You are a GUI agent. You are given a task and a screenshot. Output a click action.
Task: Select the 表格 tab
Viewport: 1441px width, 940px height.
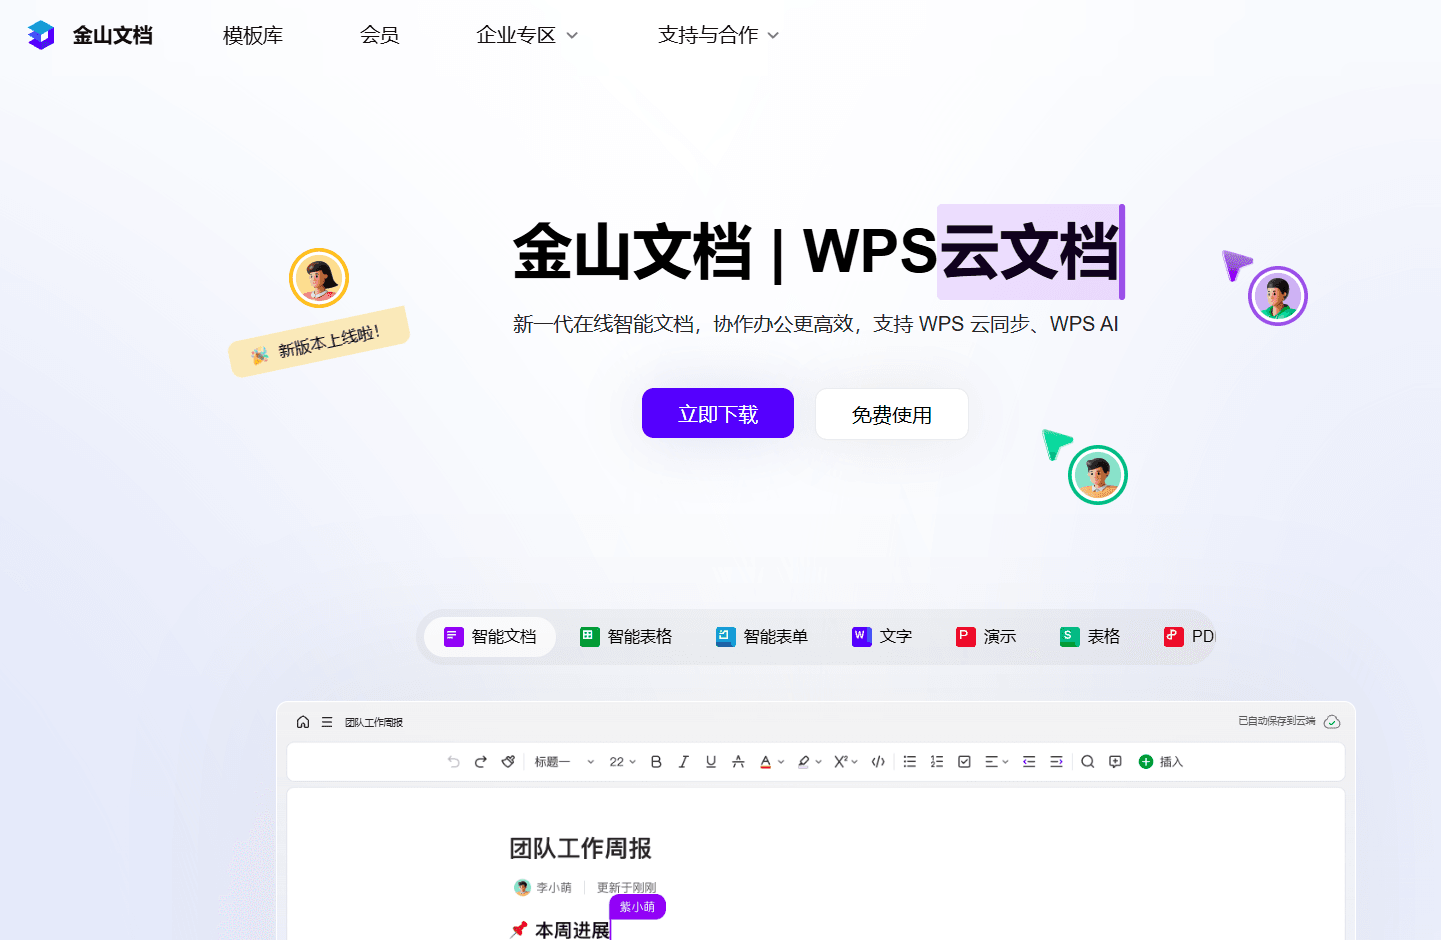coord(1090,637)
